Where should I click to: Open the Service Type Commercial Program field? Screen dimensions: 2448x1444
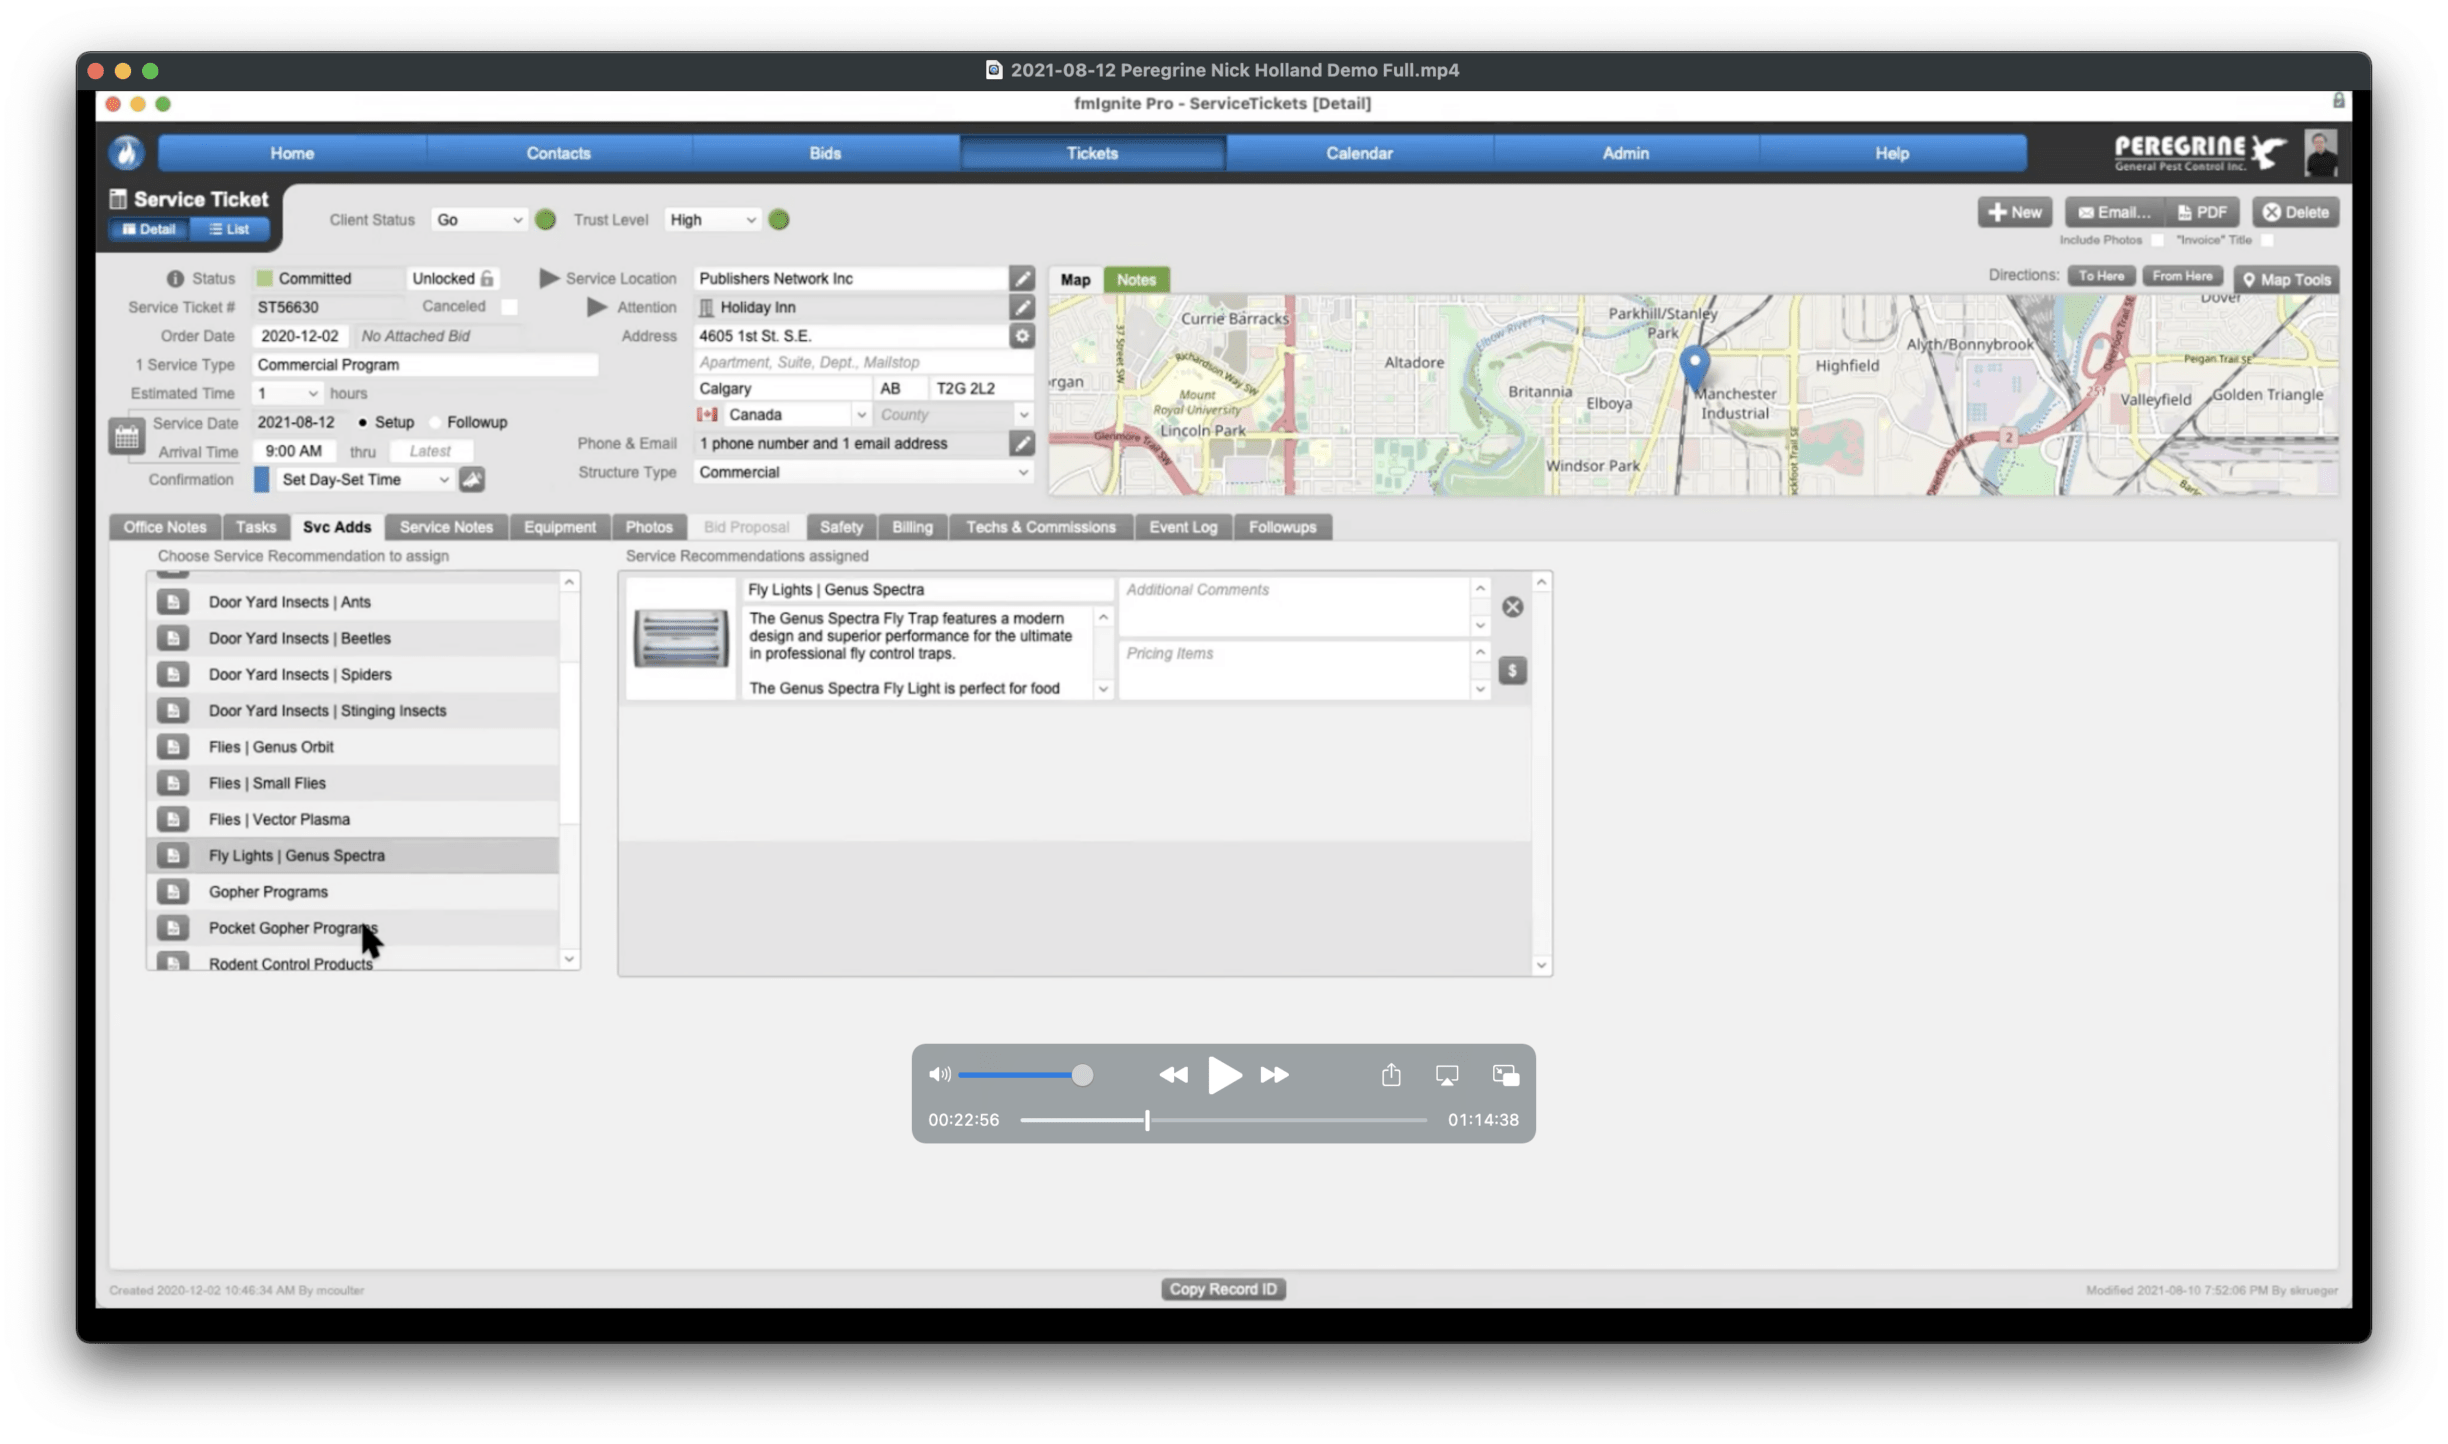pos(425,364)
